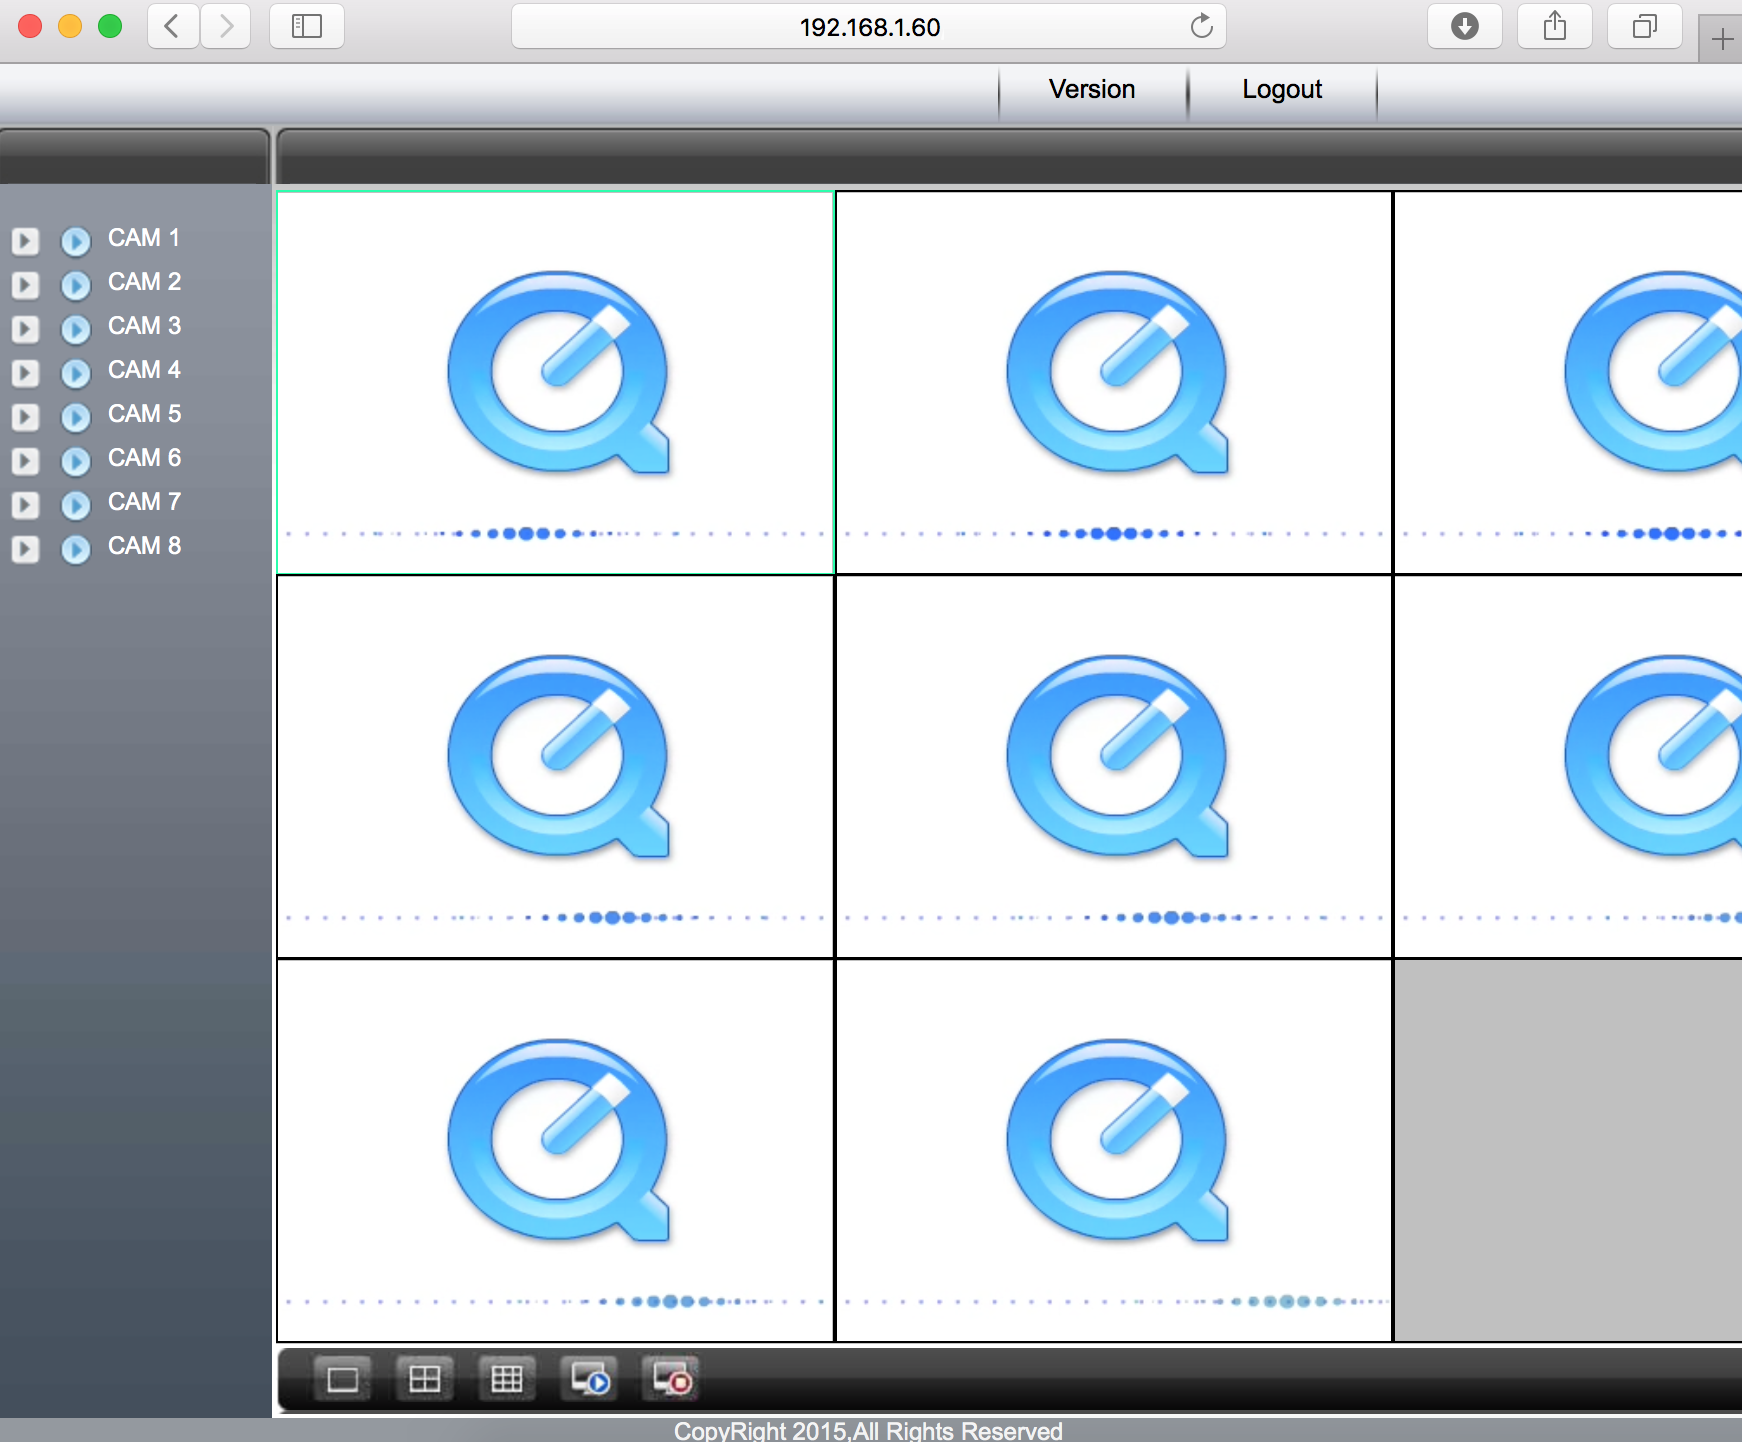The height and width of the screenshot is (1442, 1742).
Task: Click Logout in the top bar
Action: pos(1282,90)
